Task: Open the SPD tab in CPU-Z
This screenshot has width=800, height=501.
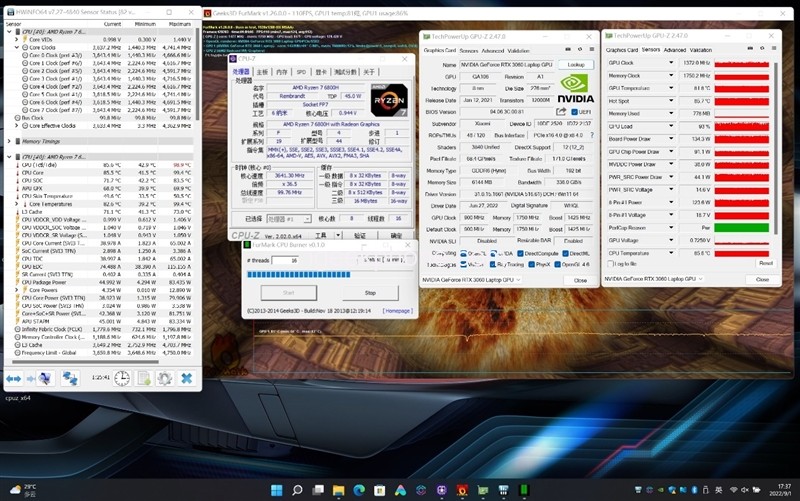Action: pyautogui.click(x=301, y=72)
